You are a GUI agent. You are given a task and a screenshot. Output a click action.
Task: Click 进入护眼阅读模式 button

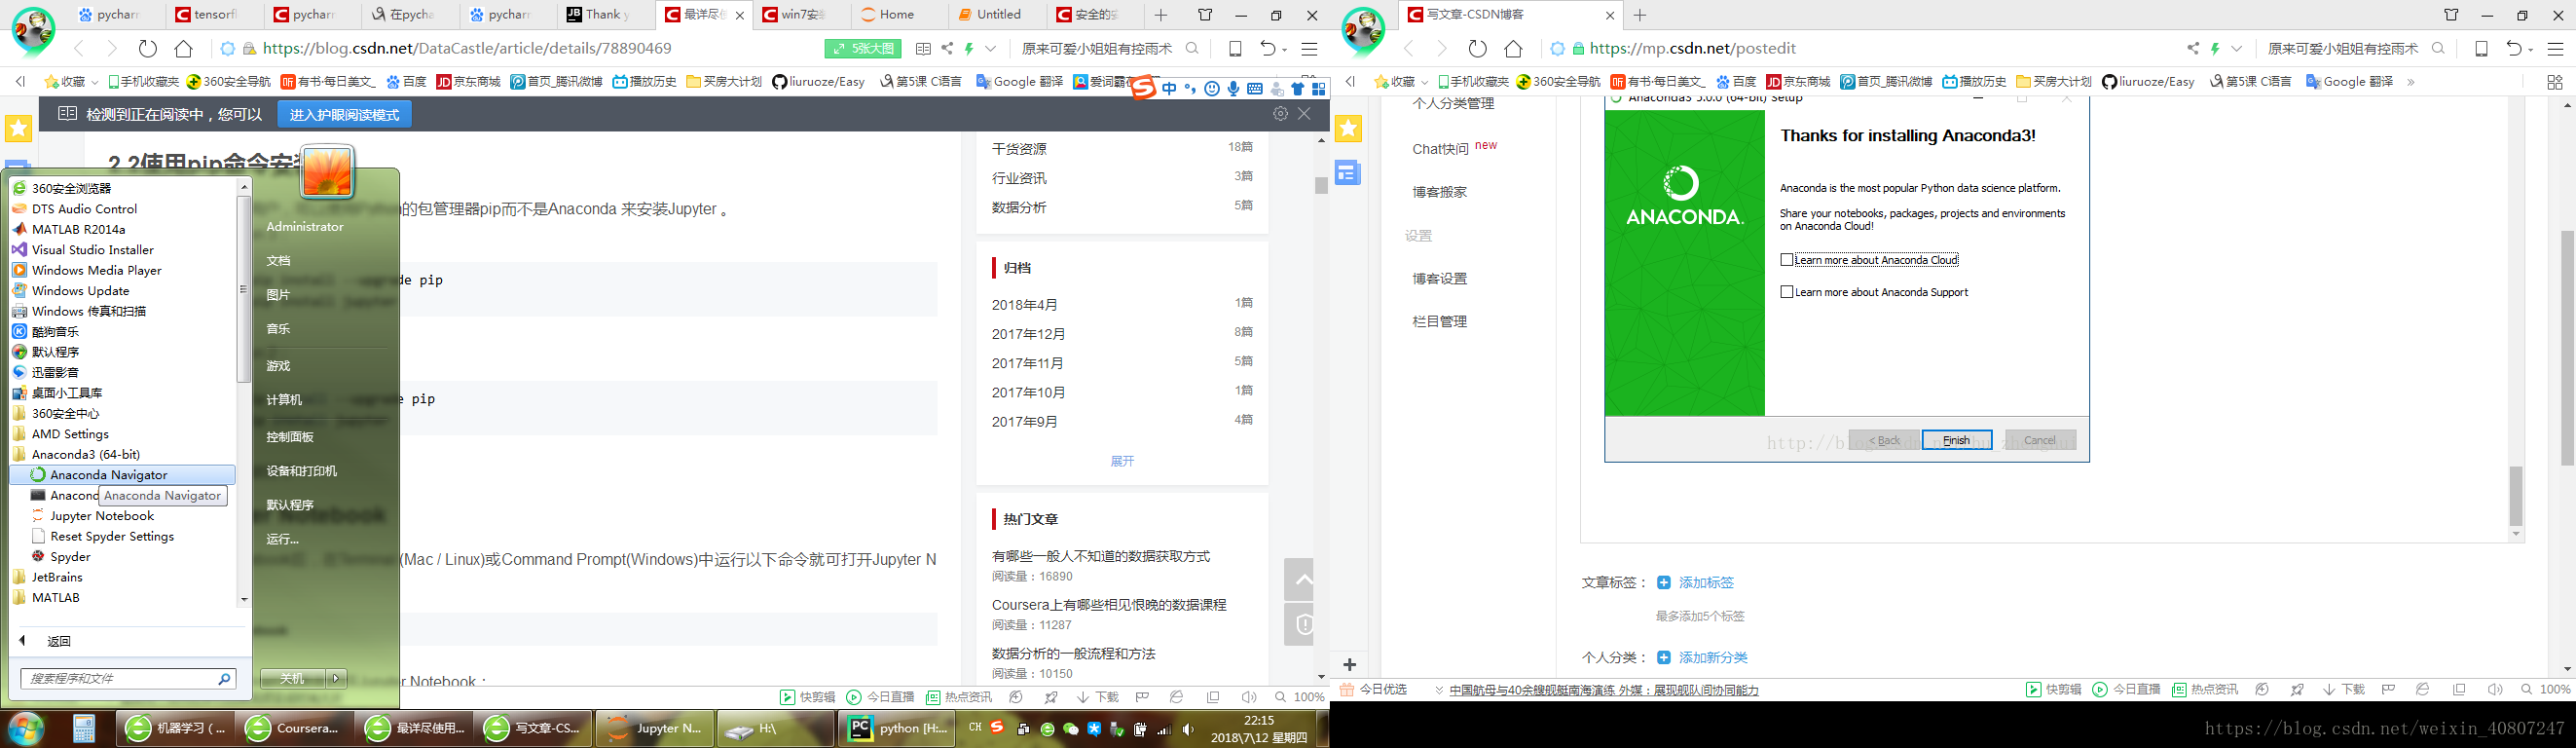[x=344, y=115]
